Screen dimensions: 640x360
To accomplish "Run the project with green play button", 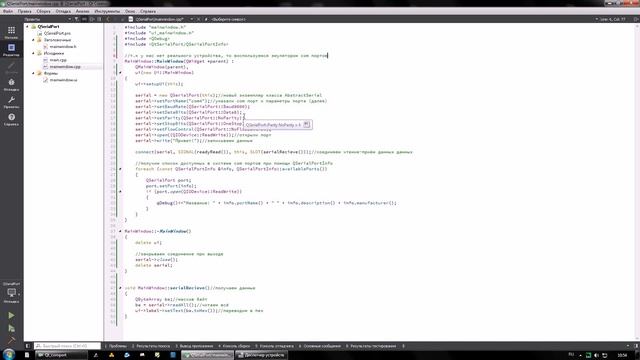I will (x=11, y=315).
